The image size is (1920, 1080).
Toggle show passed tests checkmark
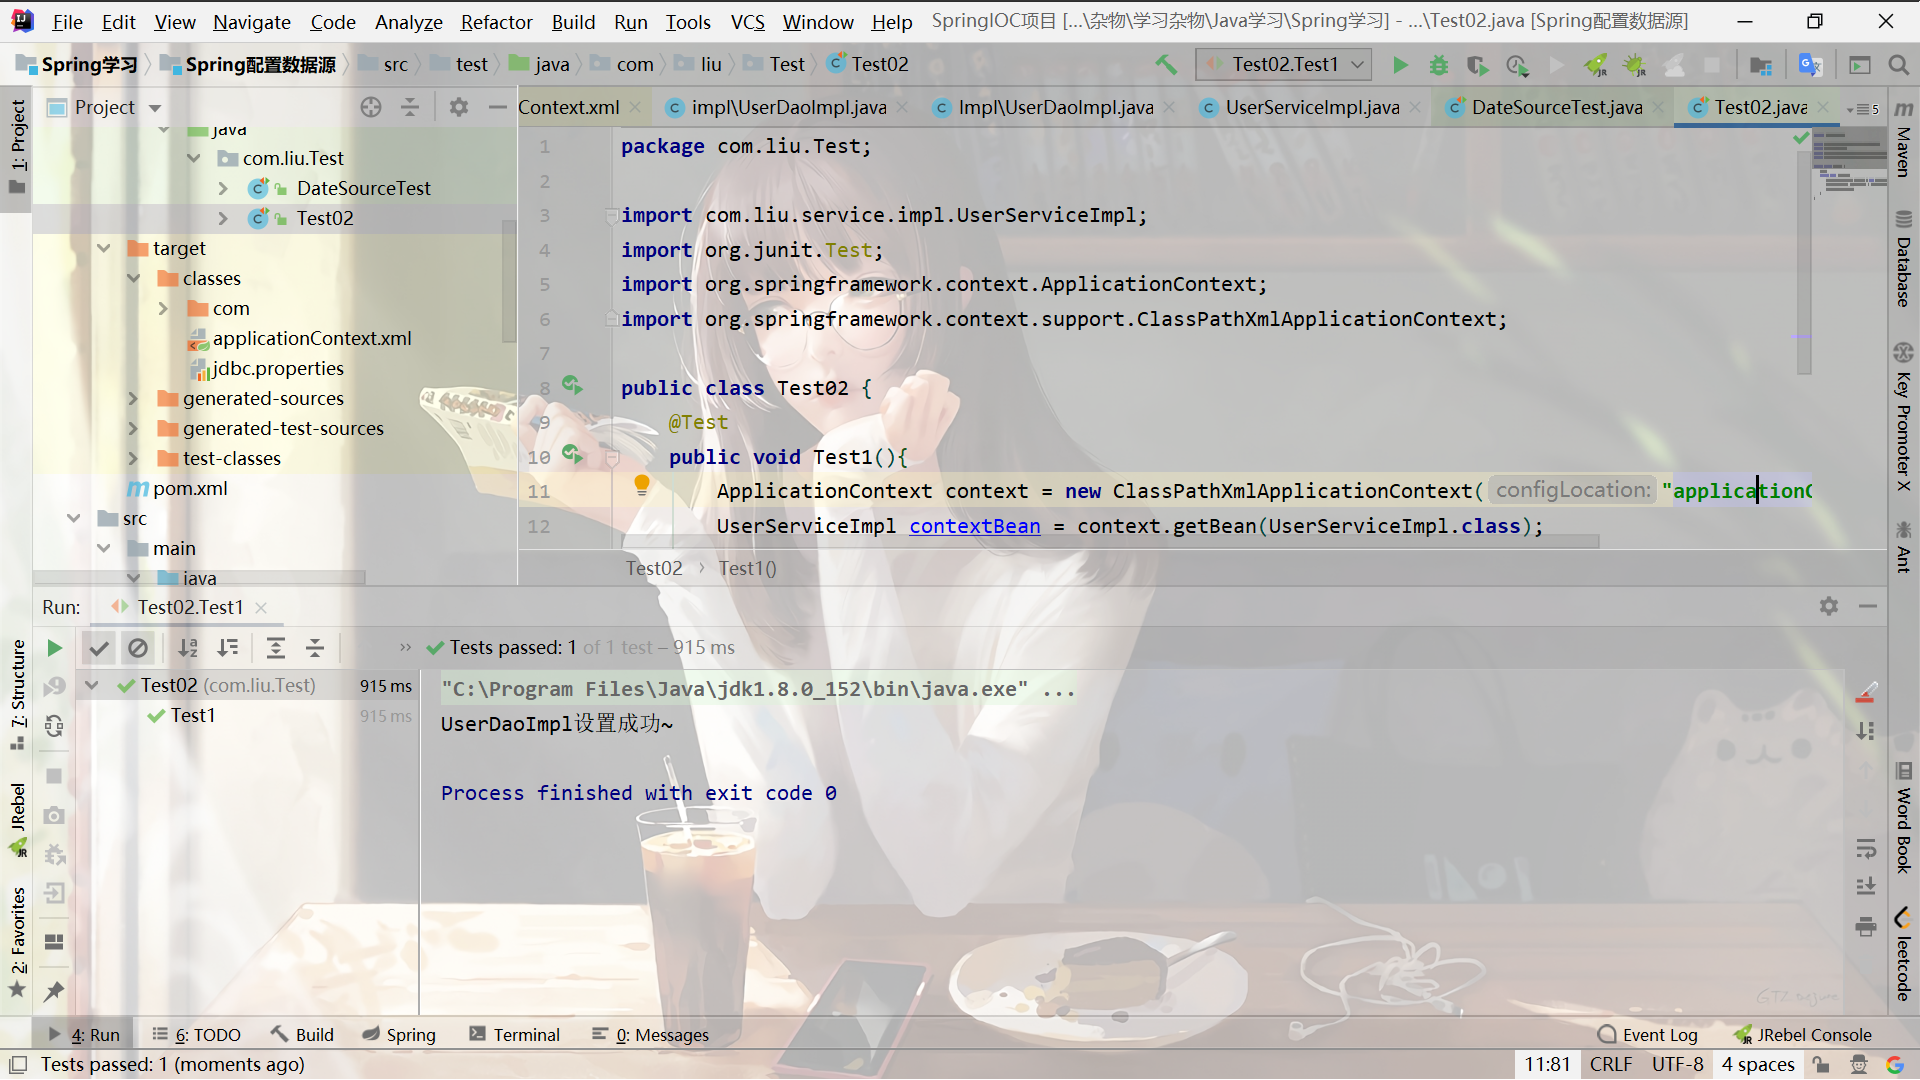point(98,648)
